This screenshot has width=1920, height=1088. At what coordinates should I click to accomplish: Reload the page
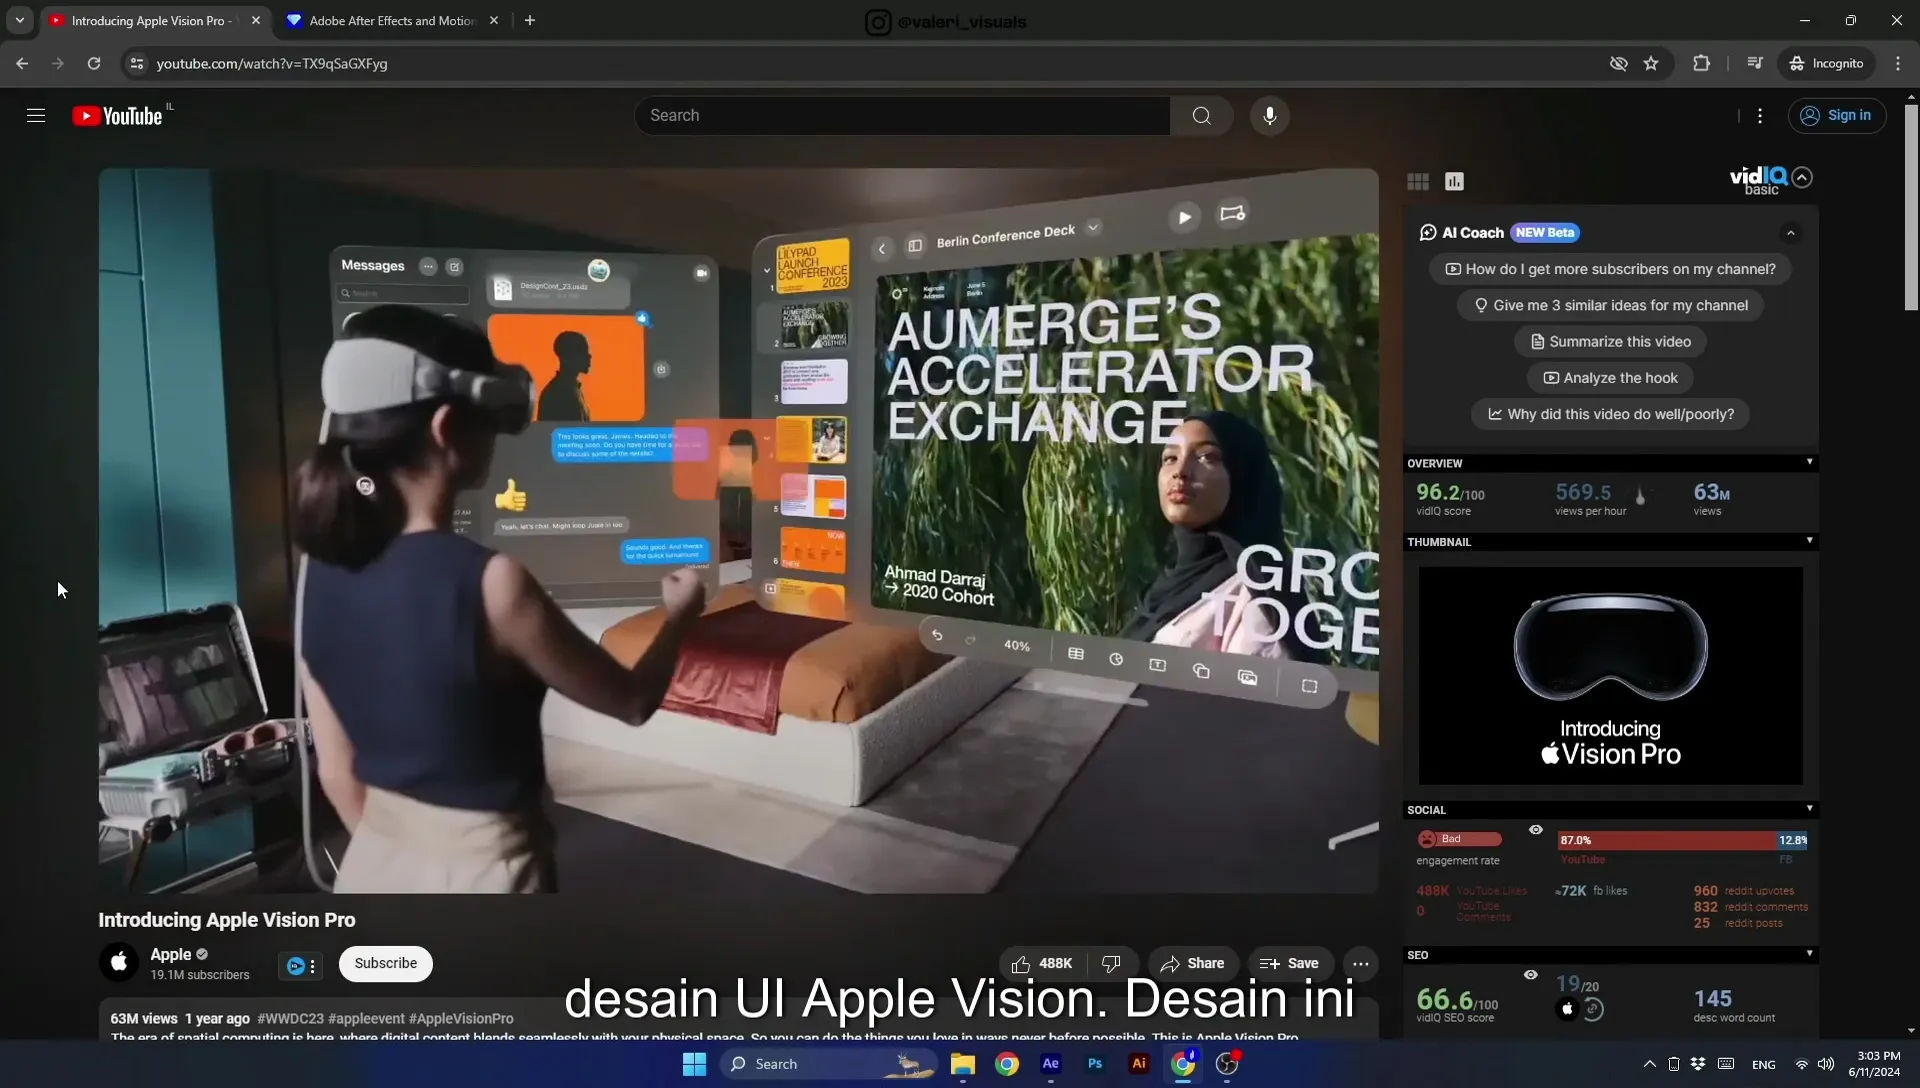click(x=94, y=63)
